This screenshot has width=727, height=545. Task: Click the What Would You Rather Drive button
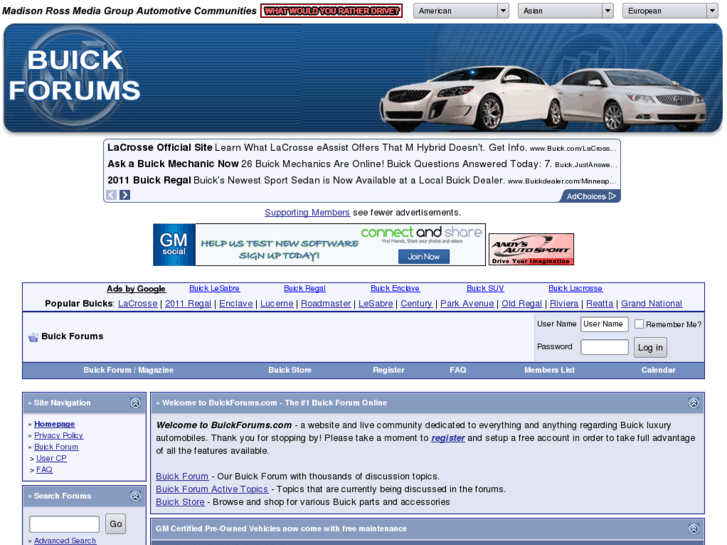(332, 11)
